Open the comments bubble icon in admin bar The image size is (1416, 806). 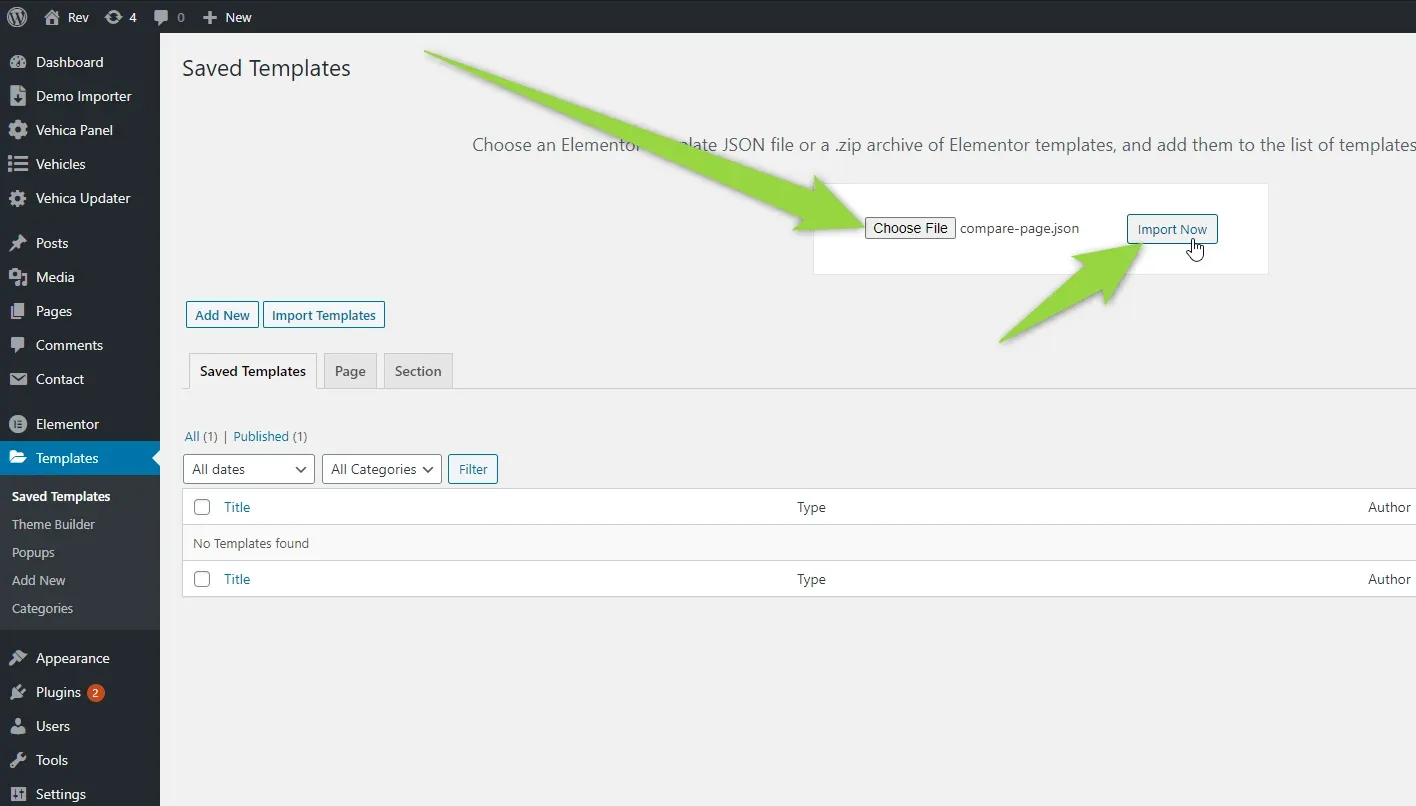161,17
